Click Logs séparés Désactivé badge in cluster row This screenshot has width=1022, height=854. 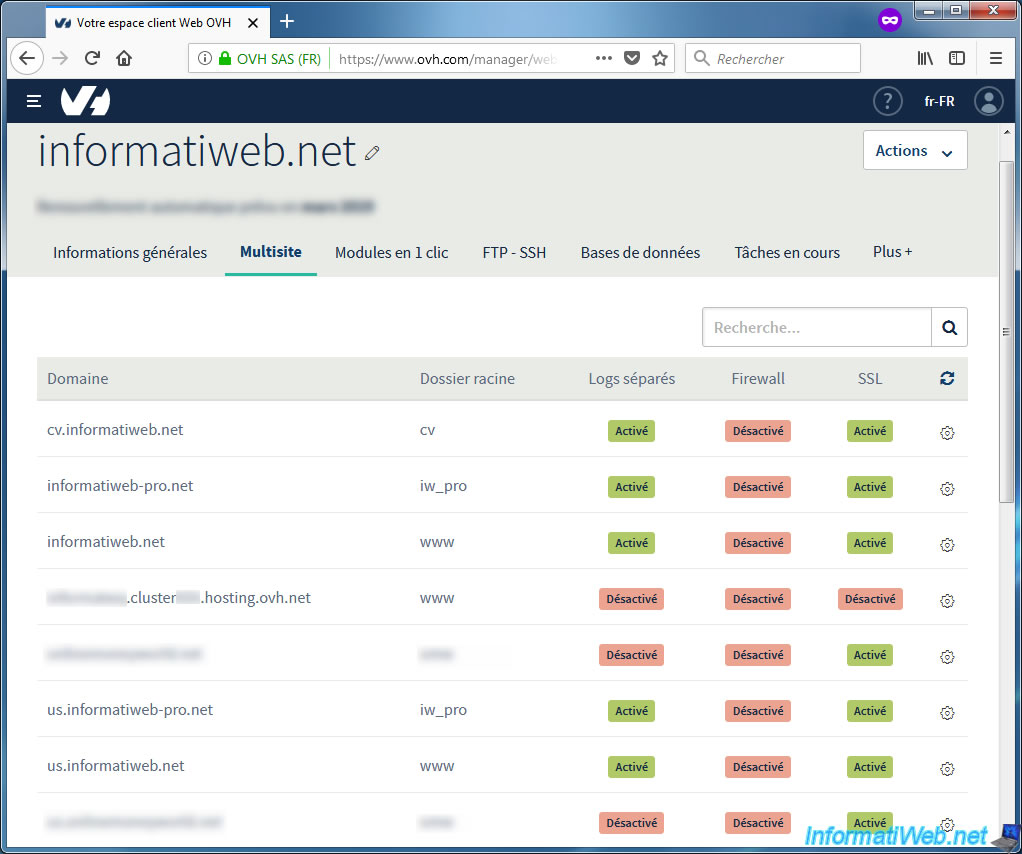pyautogui.click(x=631, y=599)
